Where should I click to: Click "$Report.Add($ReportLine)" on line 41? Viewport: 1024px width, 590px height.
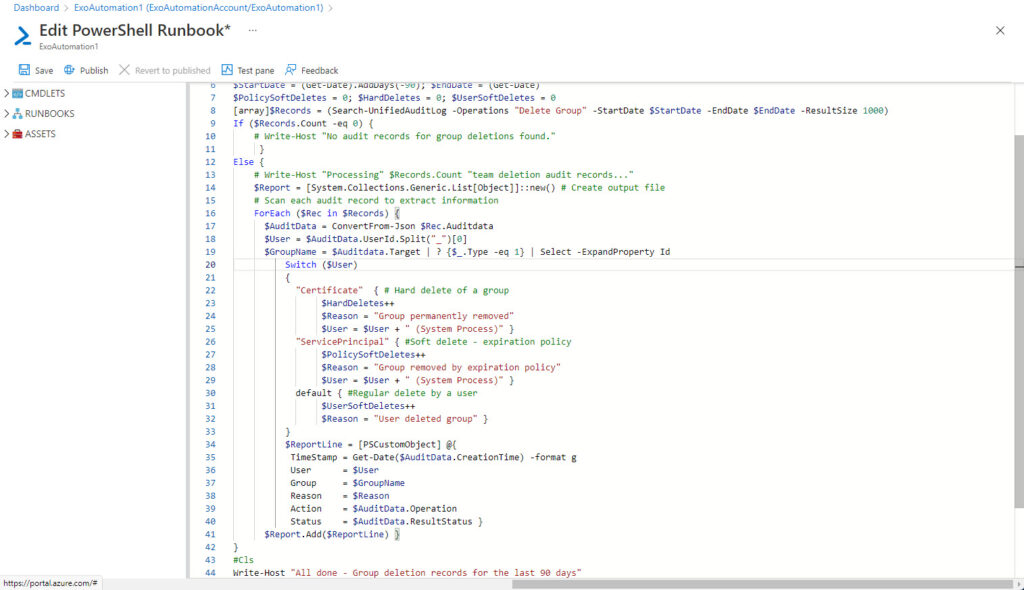(x=326, y=534)
